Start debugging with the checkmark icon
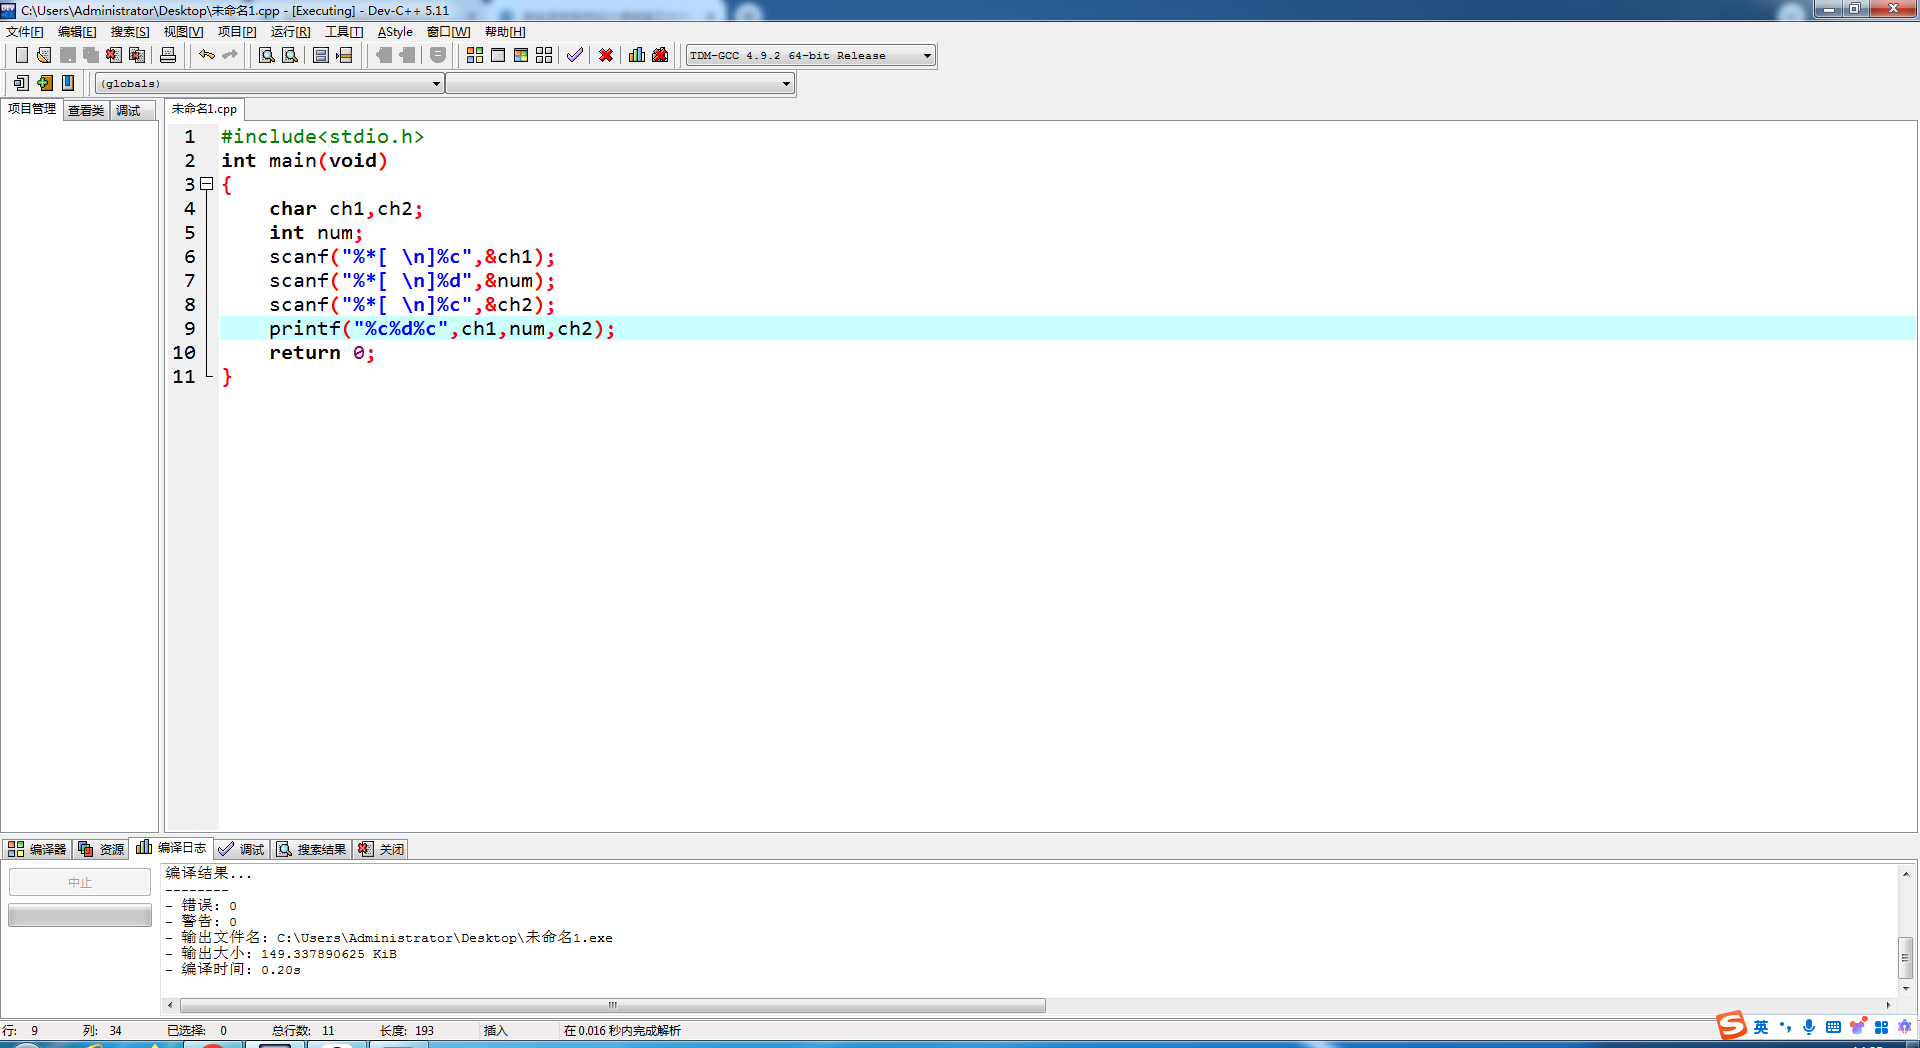 click(575, 55)
